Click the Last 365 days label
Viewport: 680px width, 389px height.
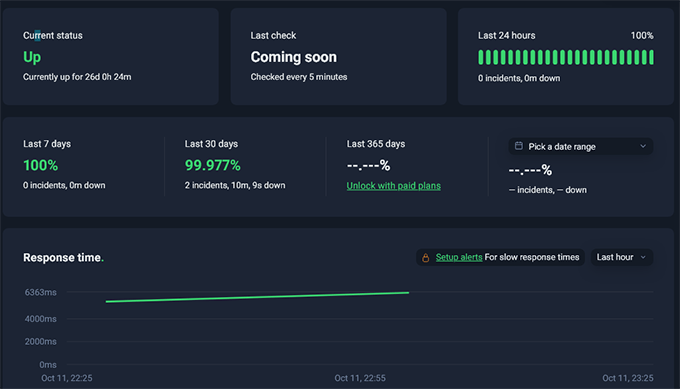tap(376, 144)
